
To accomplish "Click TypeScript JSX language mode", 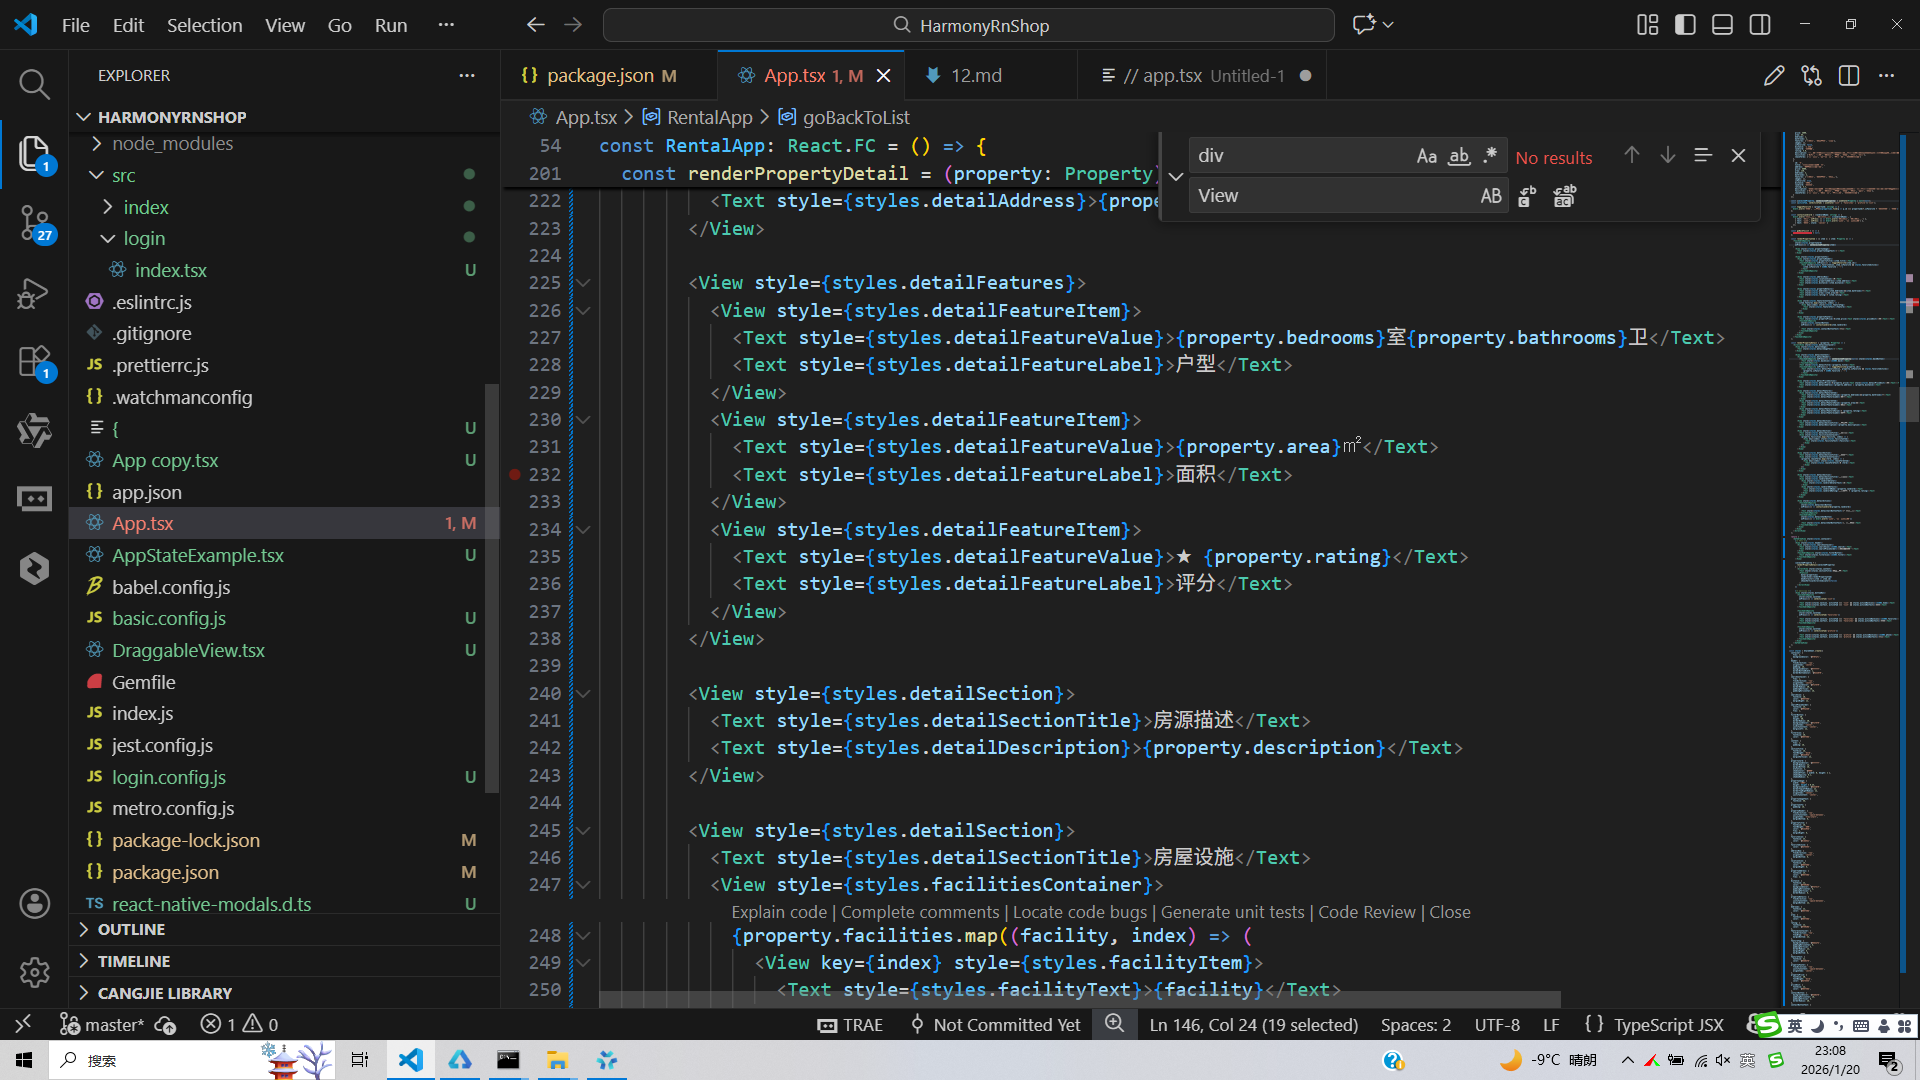I will [1668, 1025].
